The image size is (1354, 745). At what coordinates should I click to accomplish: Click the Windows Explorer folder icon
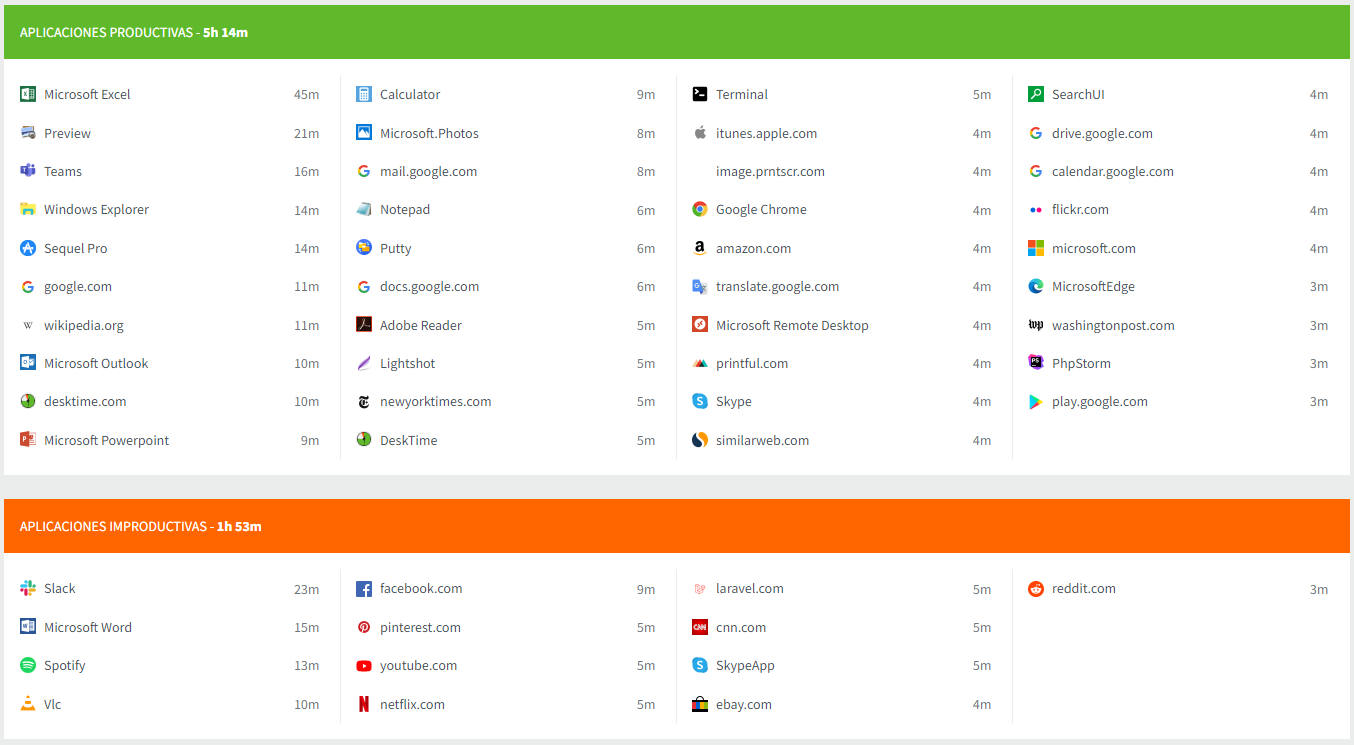tap(28, 209)
